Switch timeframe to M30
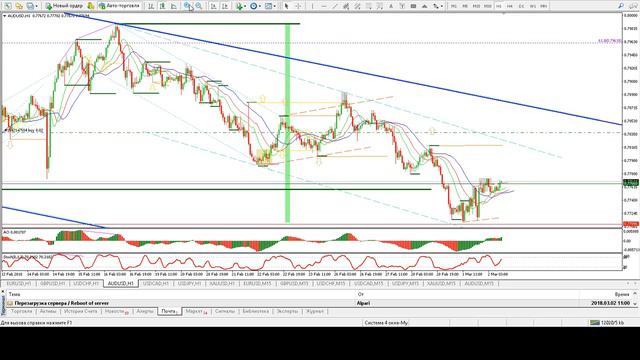This screenshot has height=360, width=640. pos(487,6)
